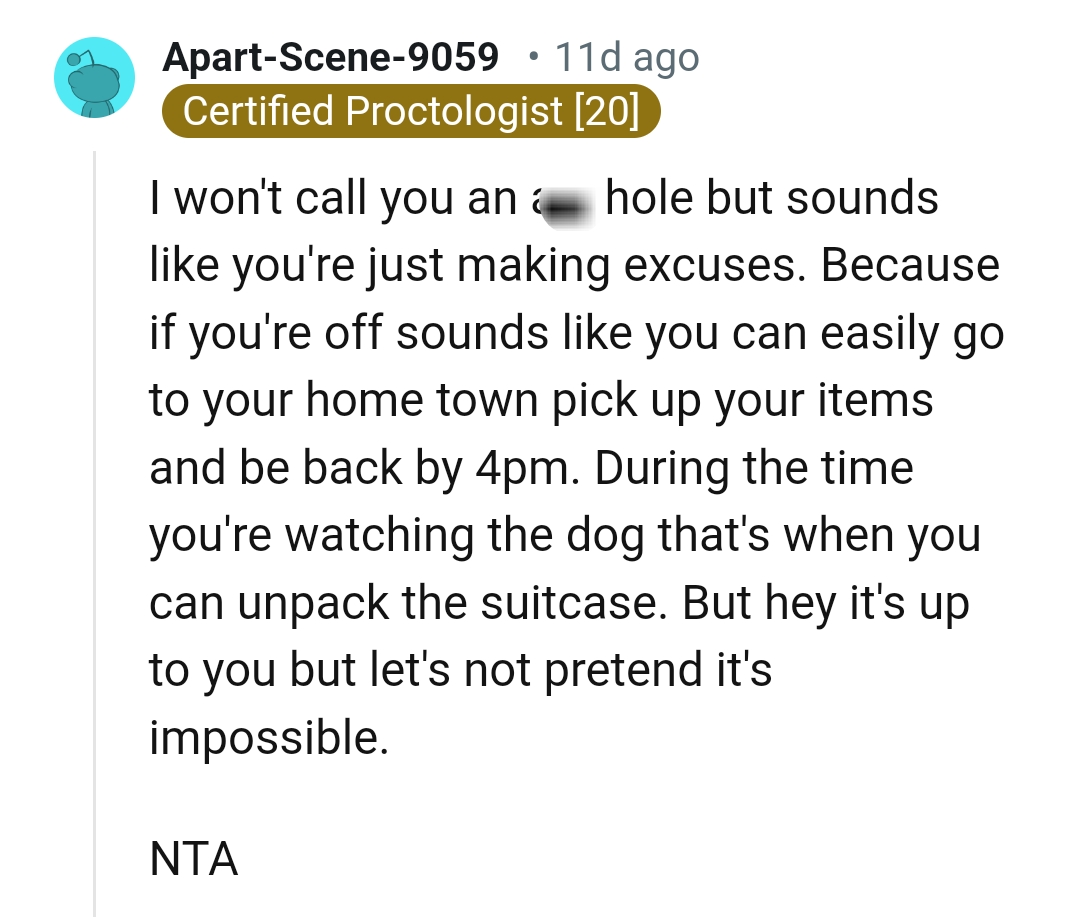Click the first line starting I won't call
The image size is (1080, 917).
[543, 198]
